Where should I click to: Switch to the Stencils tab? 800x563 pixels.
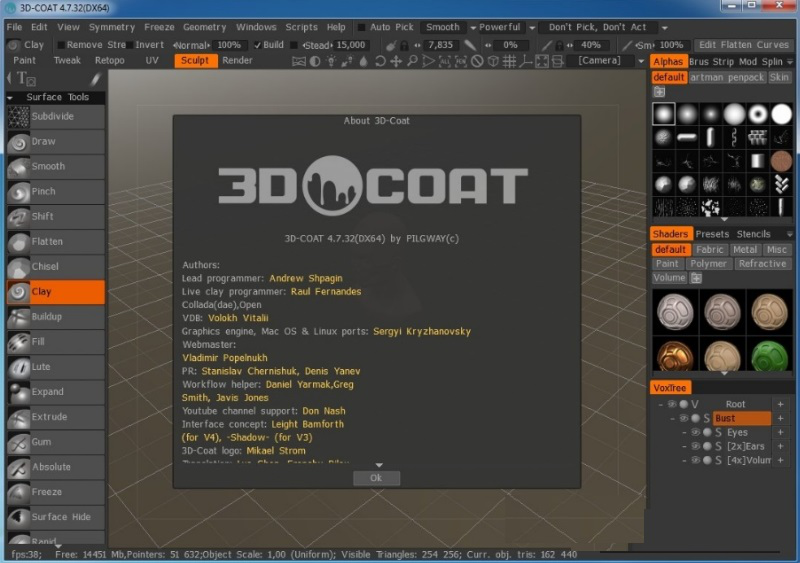click(x=753, y=234)
